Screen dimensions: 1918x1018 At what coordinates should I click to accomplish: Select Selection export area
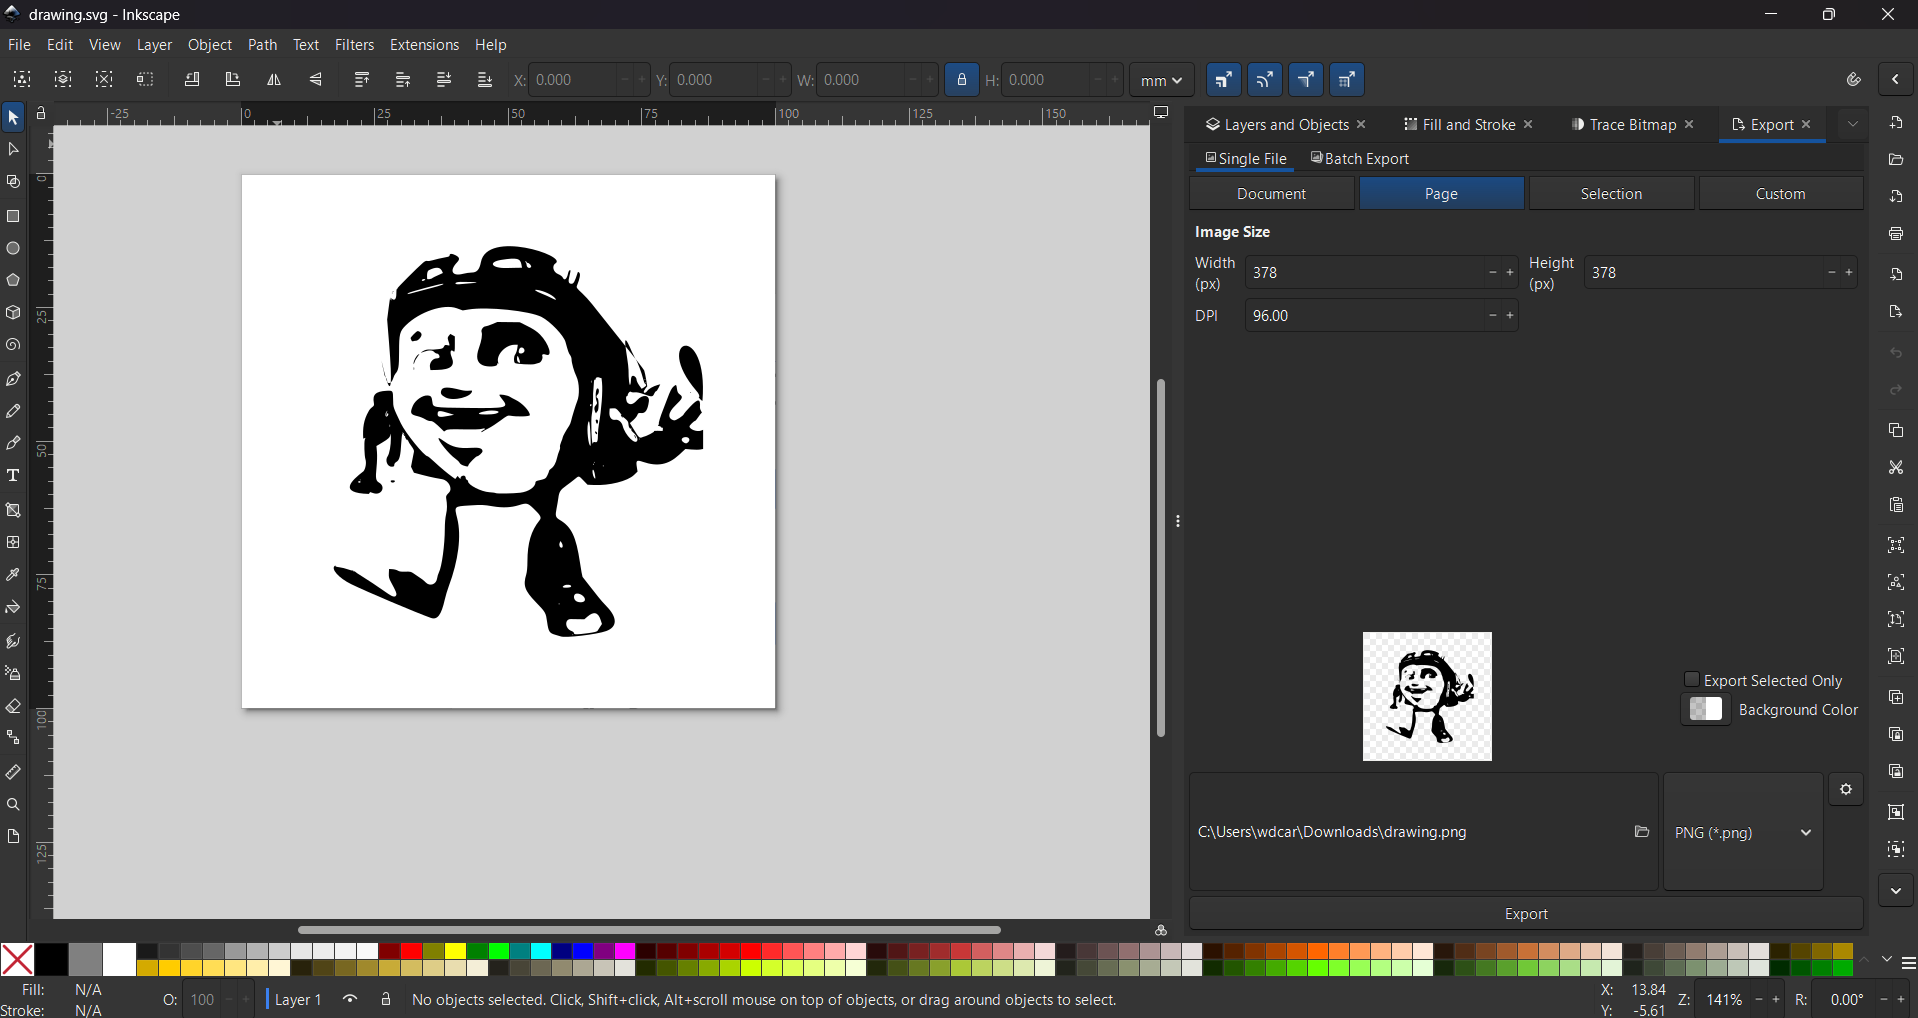[1611, 194]
